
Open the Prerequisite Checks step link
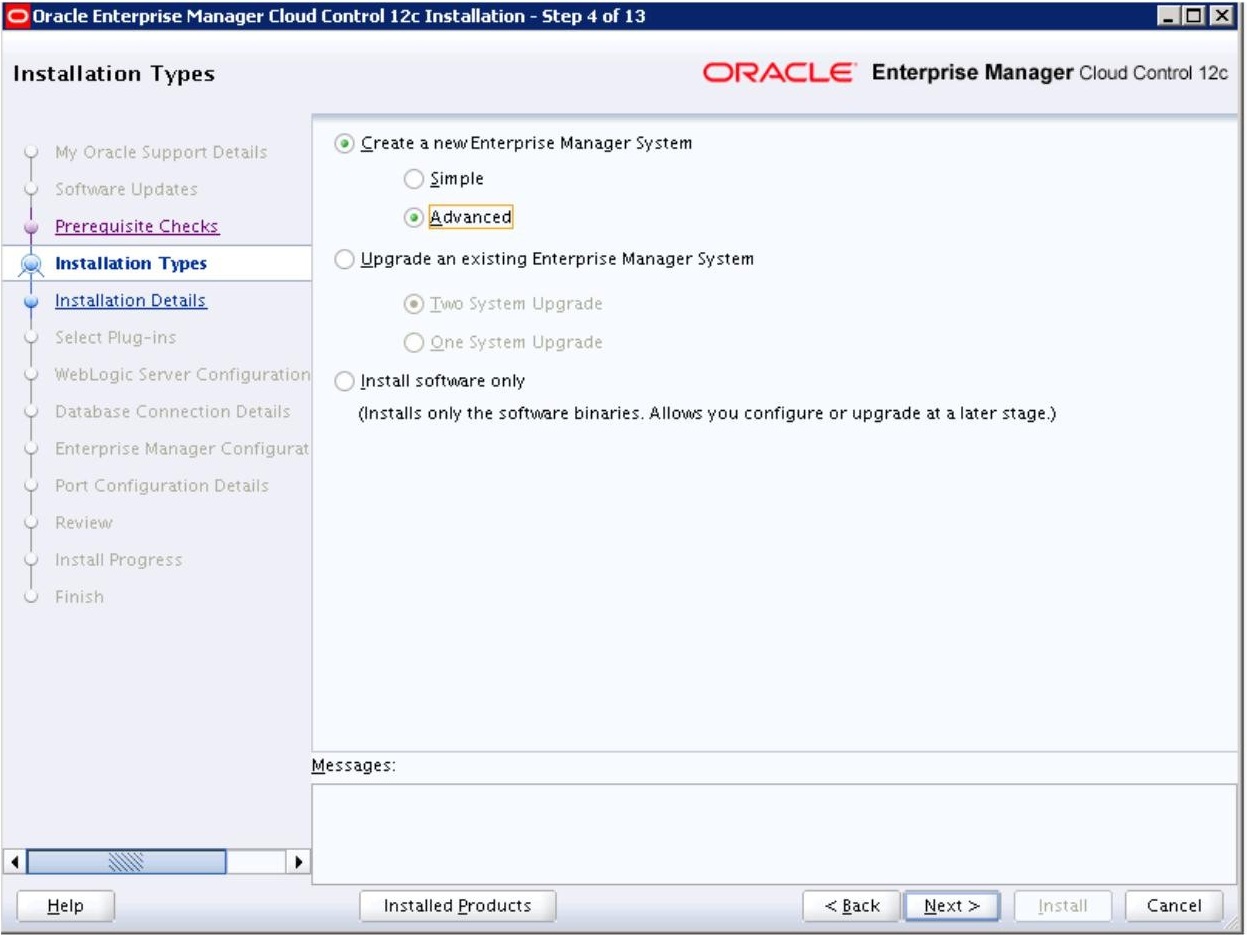136,226
